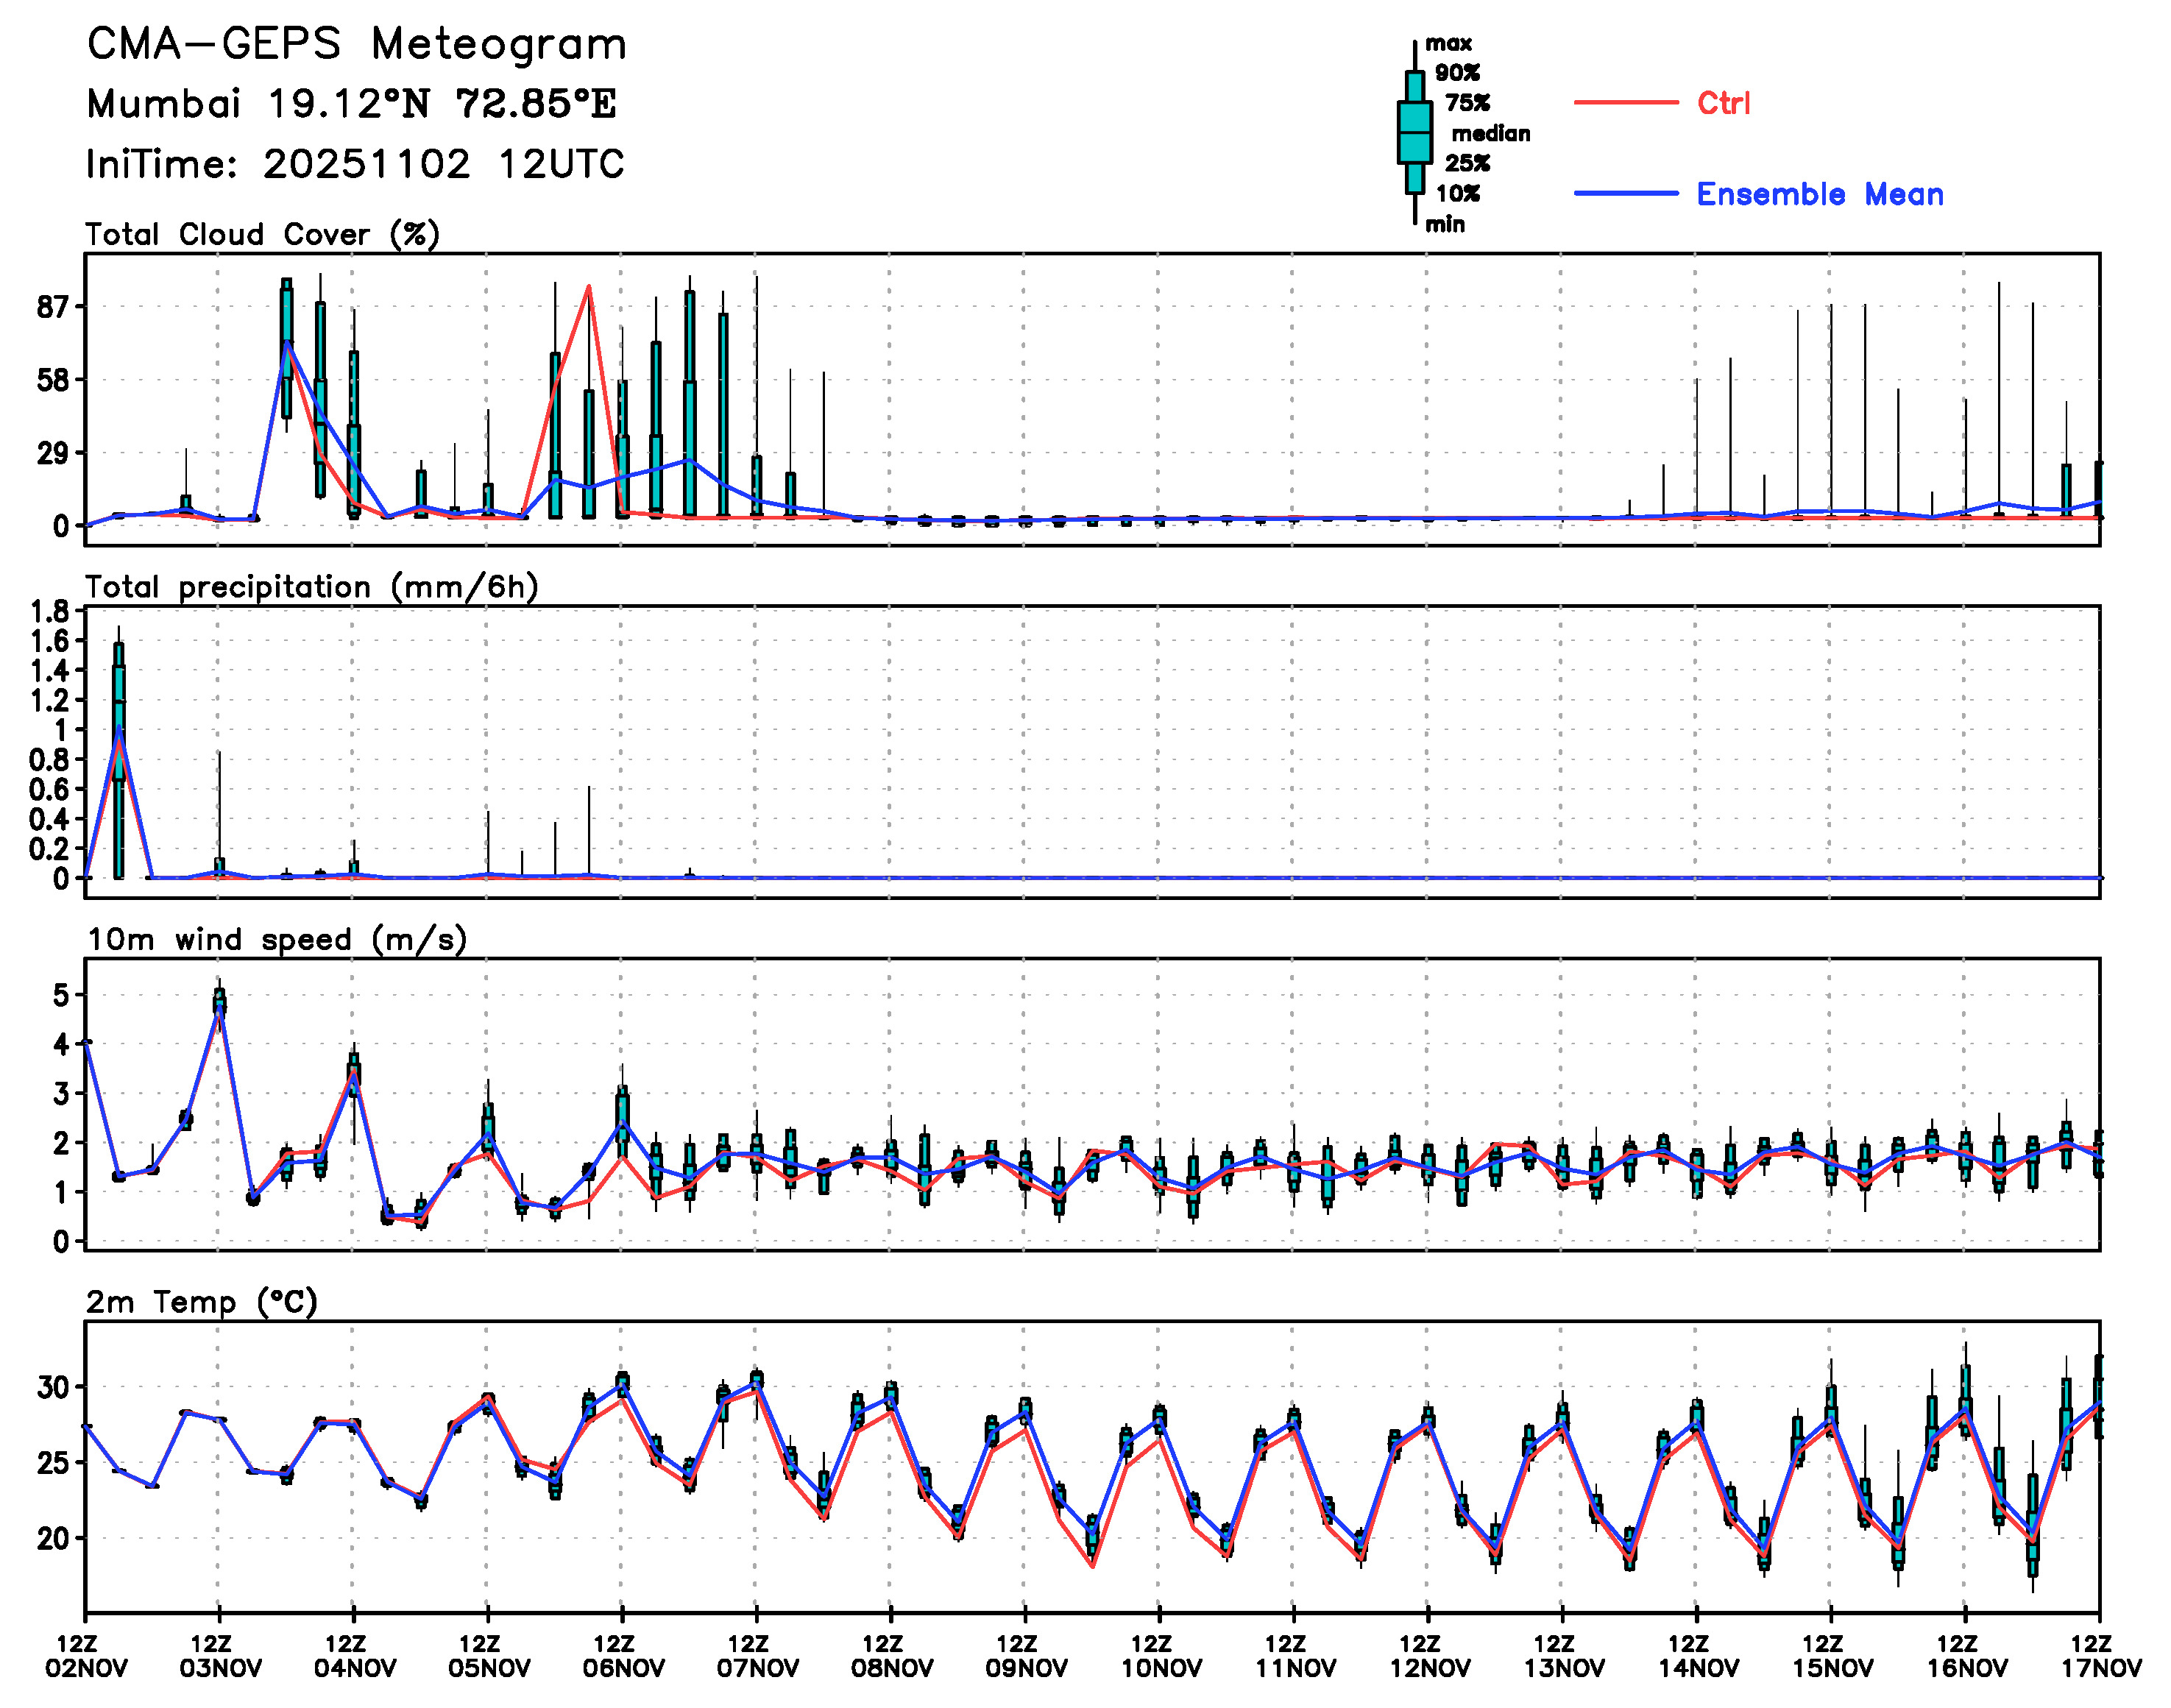Click the Ctrl legend label
2171x1708 pixels.
[1723, 103]
